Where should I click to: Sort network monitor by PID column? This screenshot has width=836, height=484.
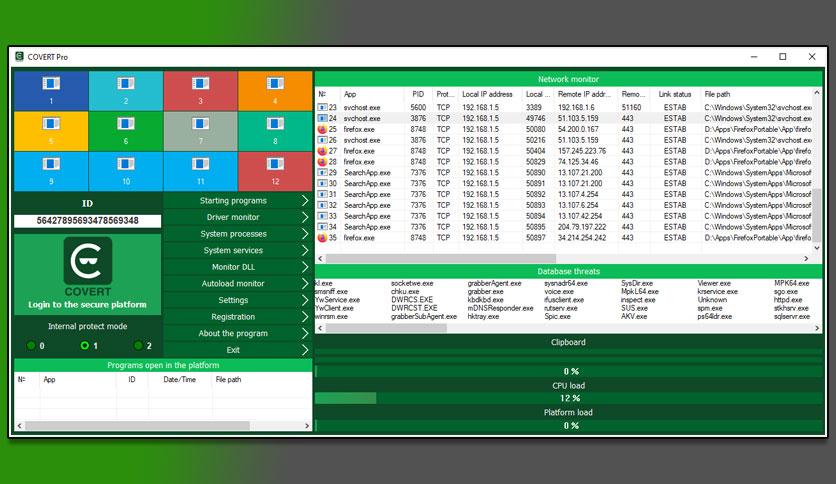coord(418,94)
